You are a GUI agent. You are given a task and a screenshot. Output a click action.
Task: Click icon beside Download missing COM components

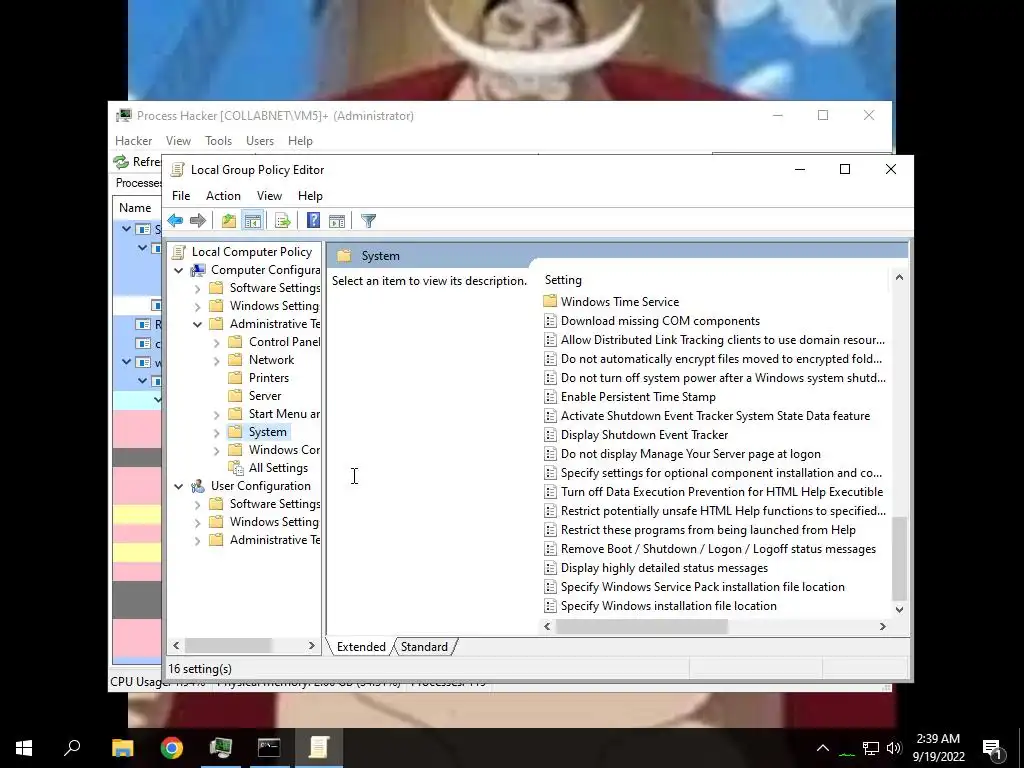[550, 321]
